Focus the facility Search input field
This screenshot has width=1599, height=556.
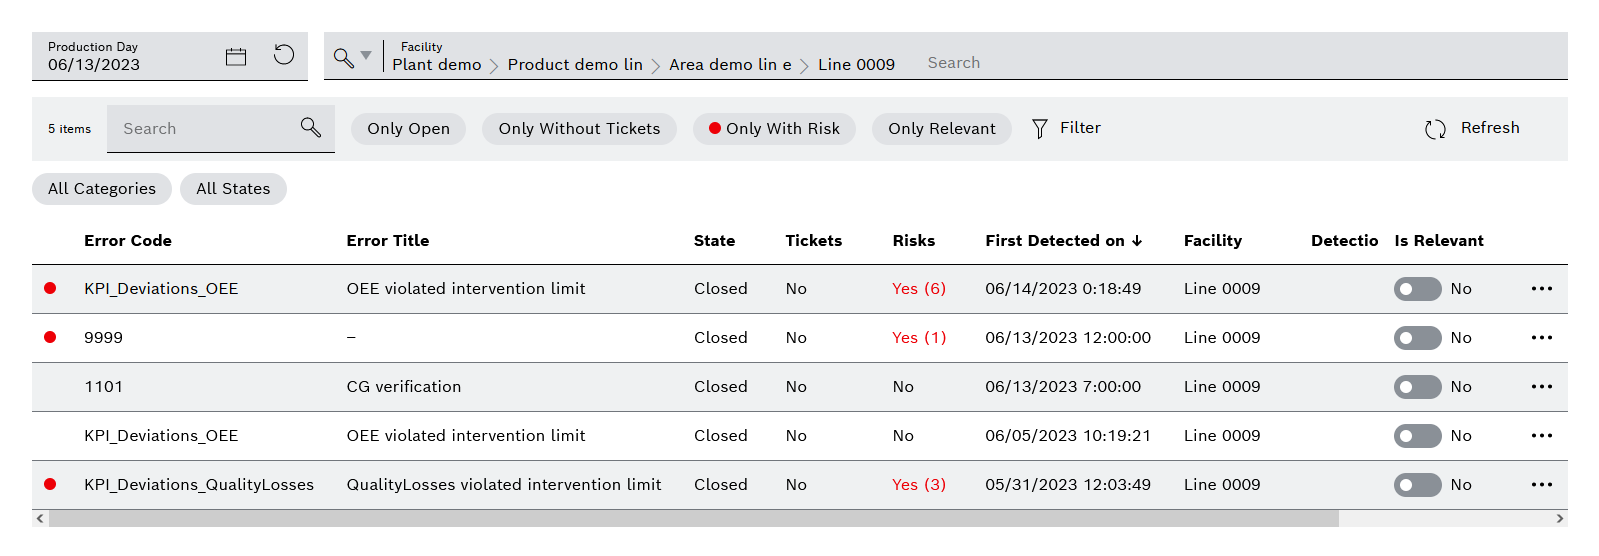point(1240,63)
